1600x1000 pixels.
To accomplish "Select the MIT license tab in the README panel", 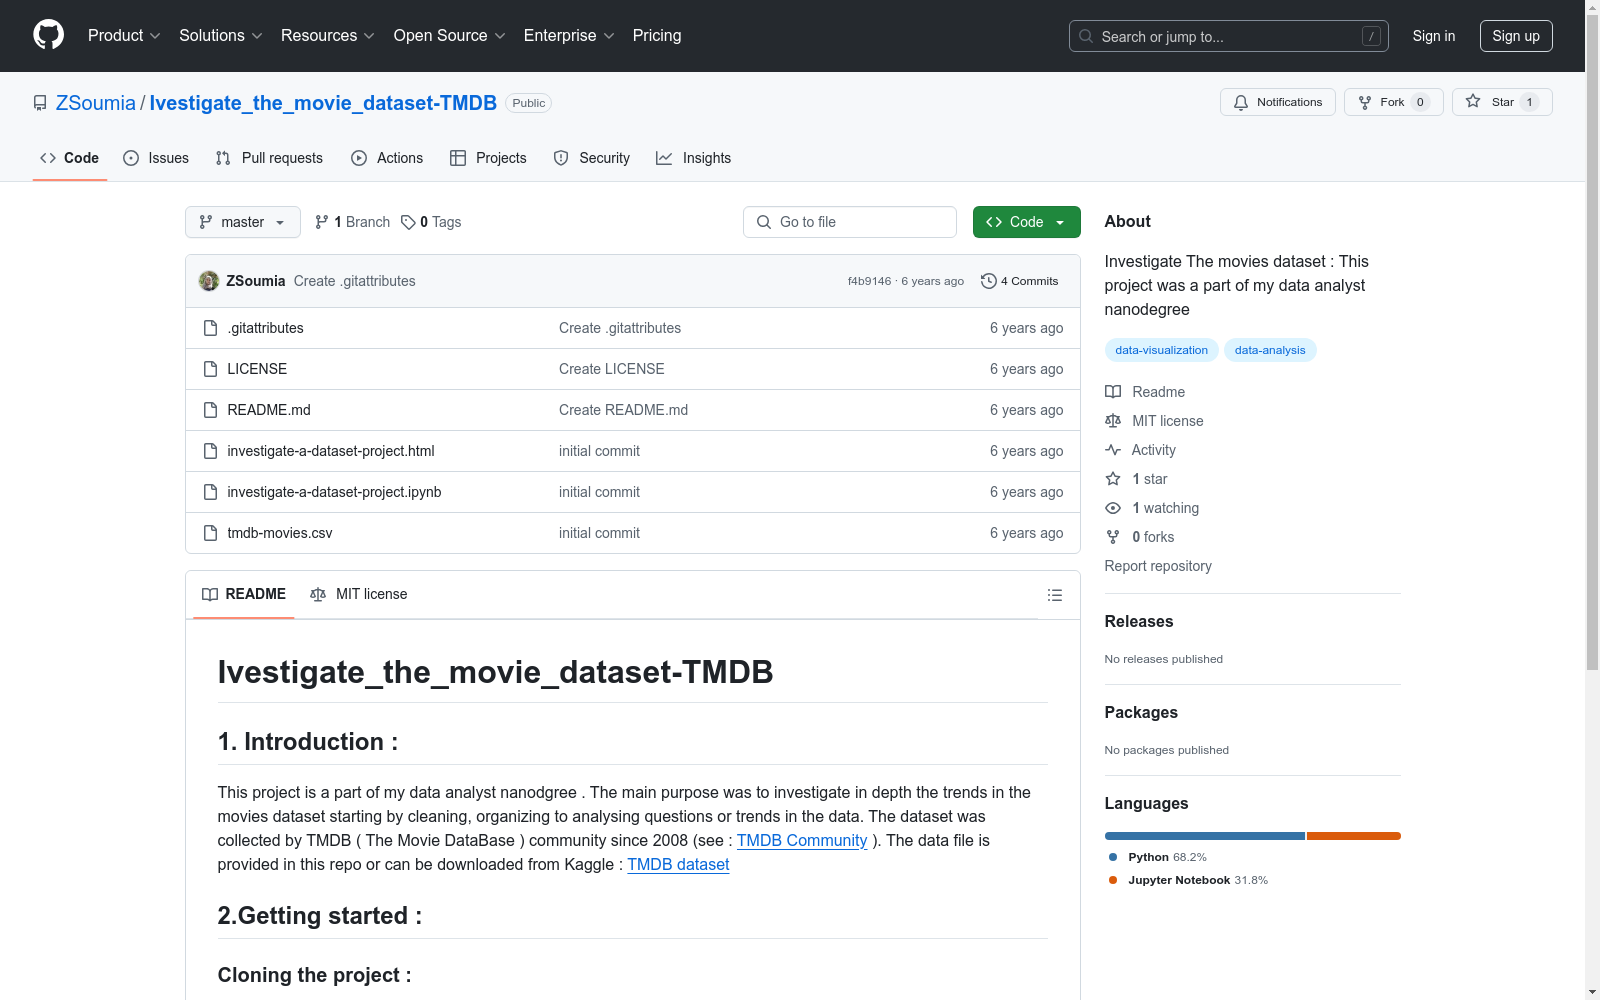I will [x=359, y=594].
